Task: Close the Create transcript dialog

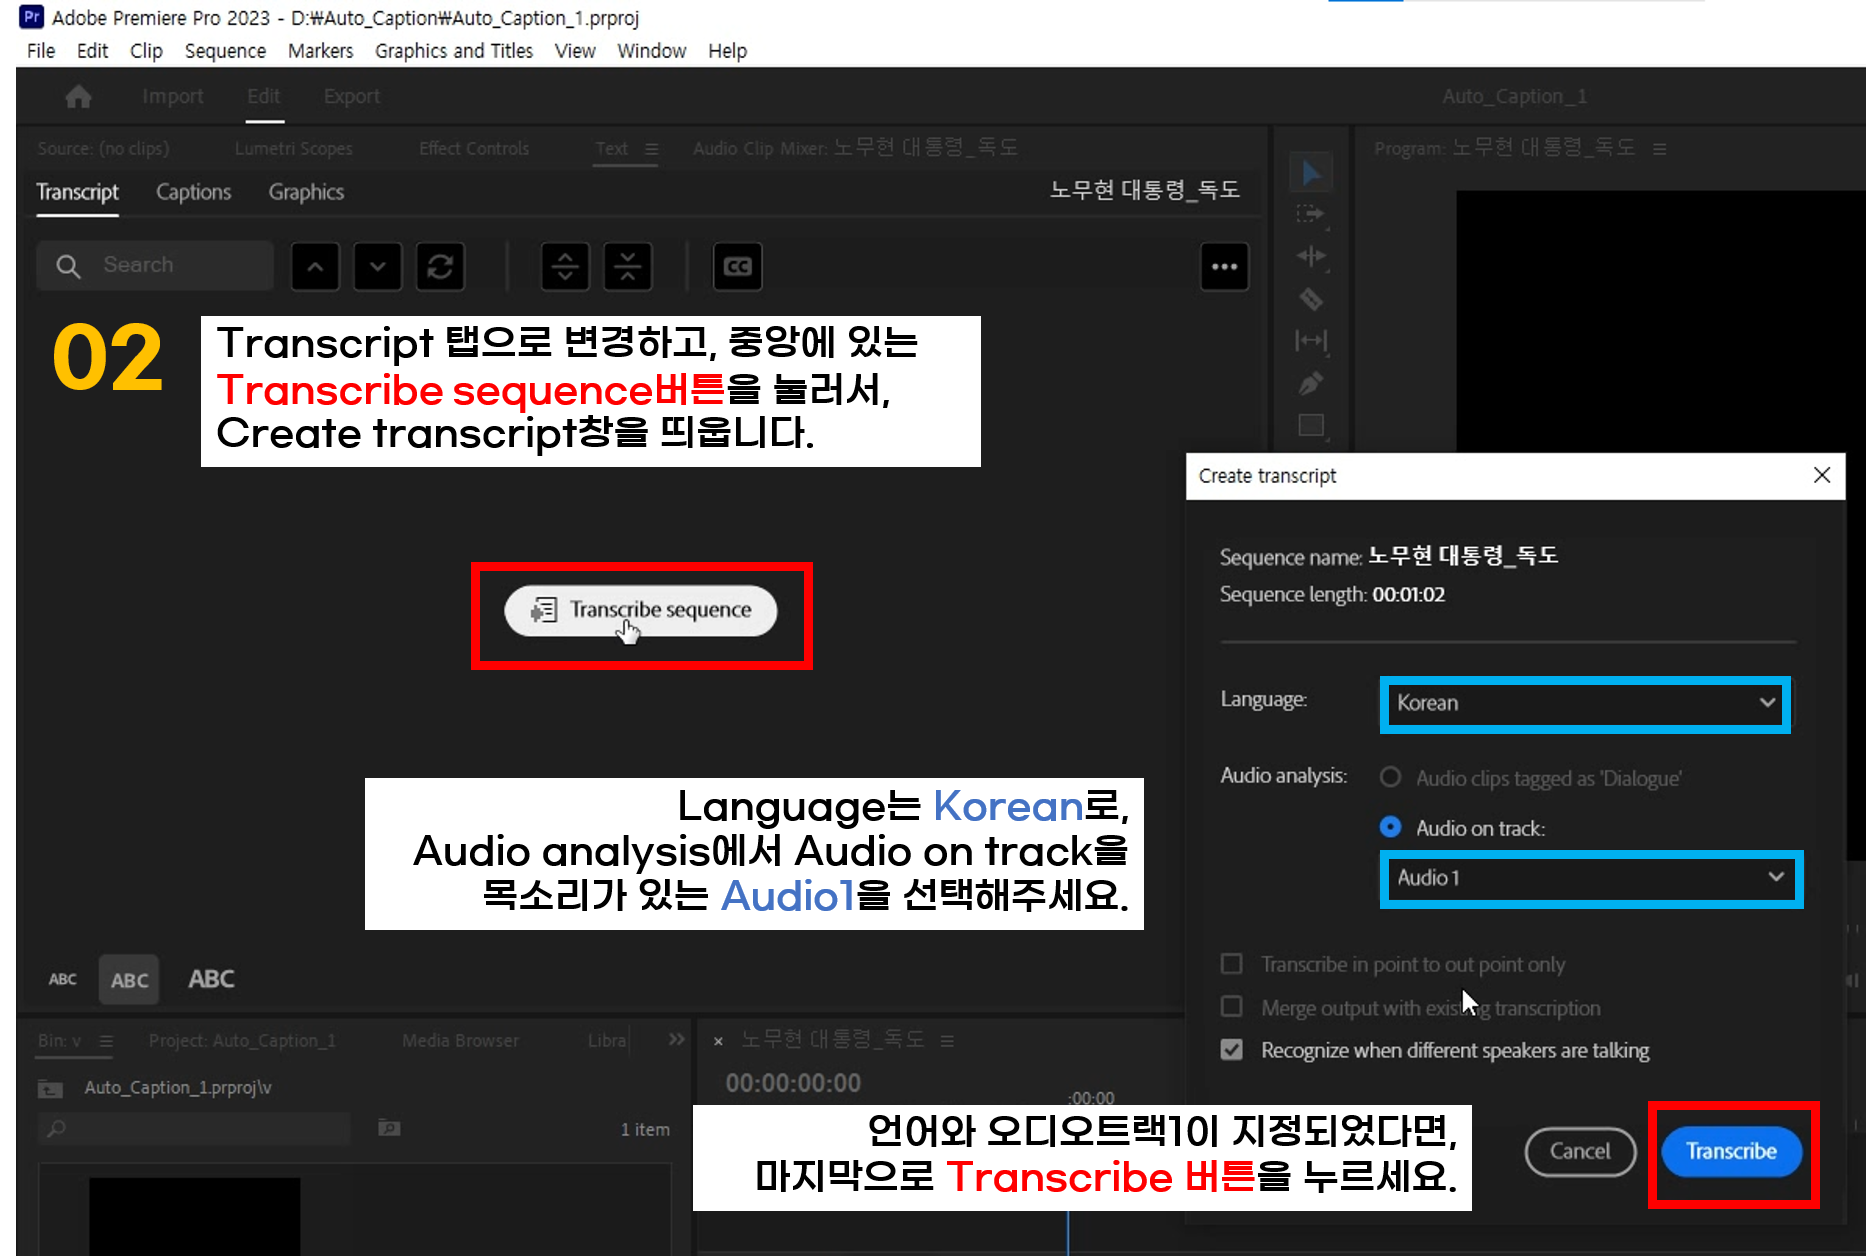Action: [1822, 475]
